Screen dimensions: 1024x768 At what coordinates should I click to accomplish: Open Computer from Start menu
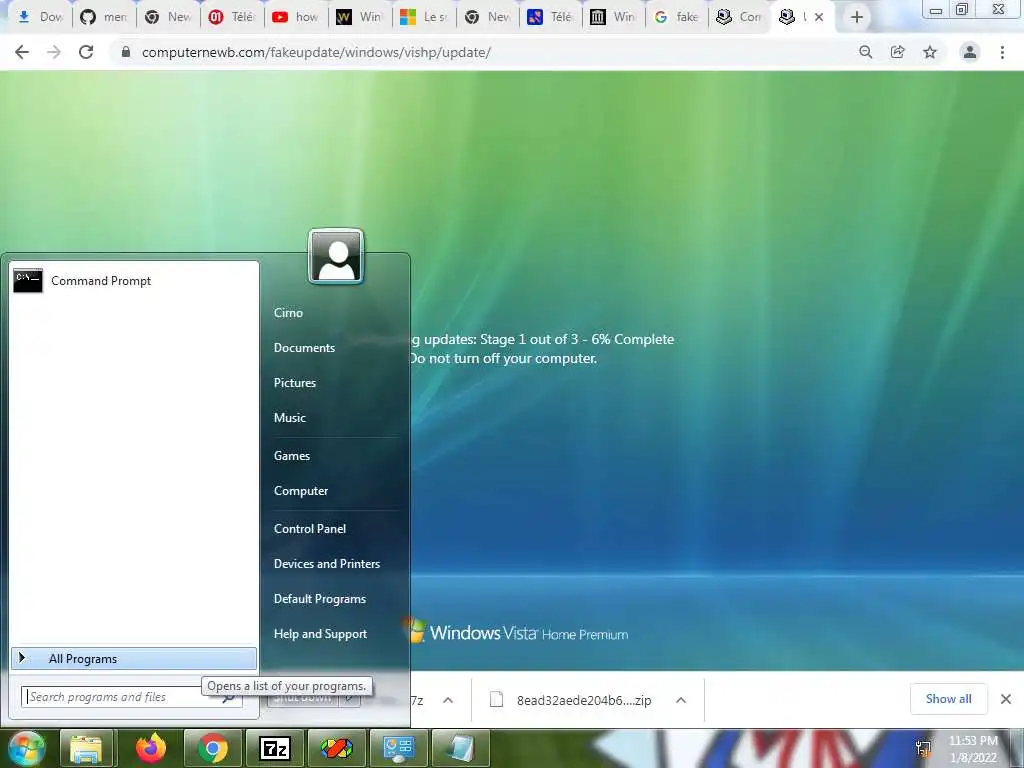300,491
